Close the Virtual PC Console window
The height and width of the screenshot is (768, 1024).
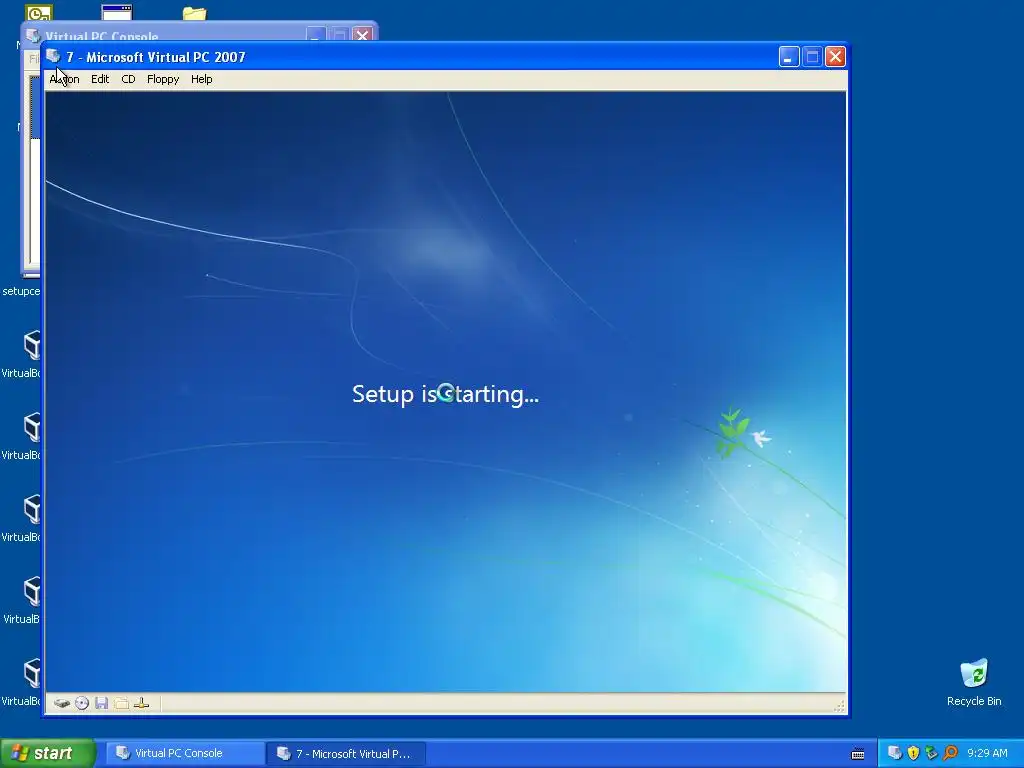pos(362,35)
